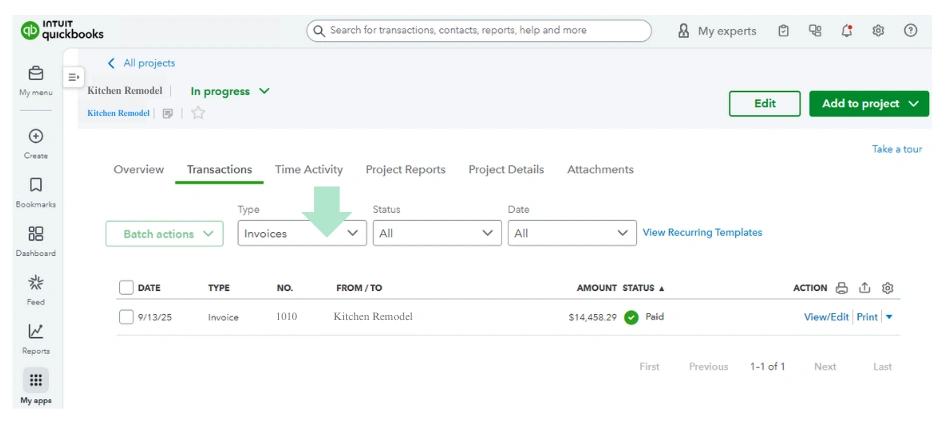Click View/Edit for invoice 1010
This screenshot has width=943, height=423.
tap(826, 317)
